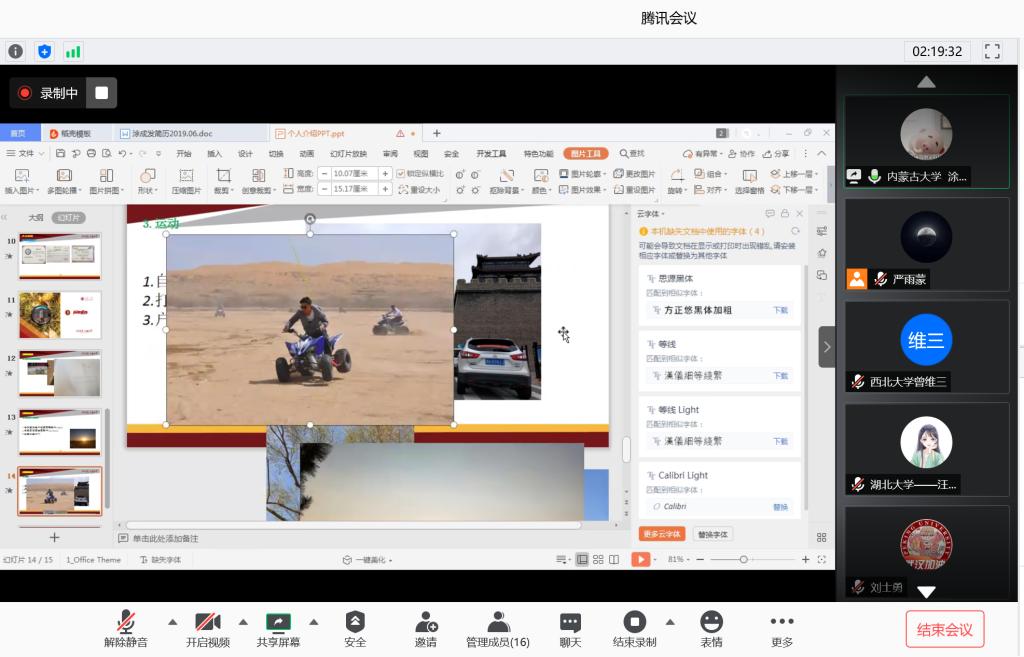Unmute the microphone (解除静音)

coord(126,629)
